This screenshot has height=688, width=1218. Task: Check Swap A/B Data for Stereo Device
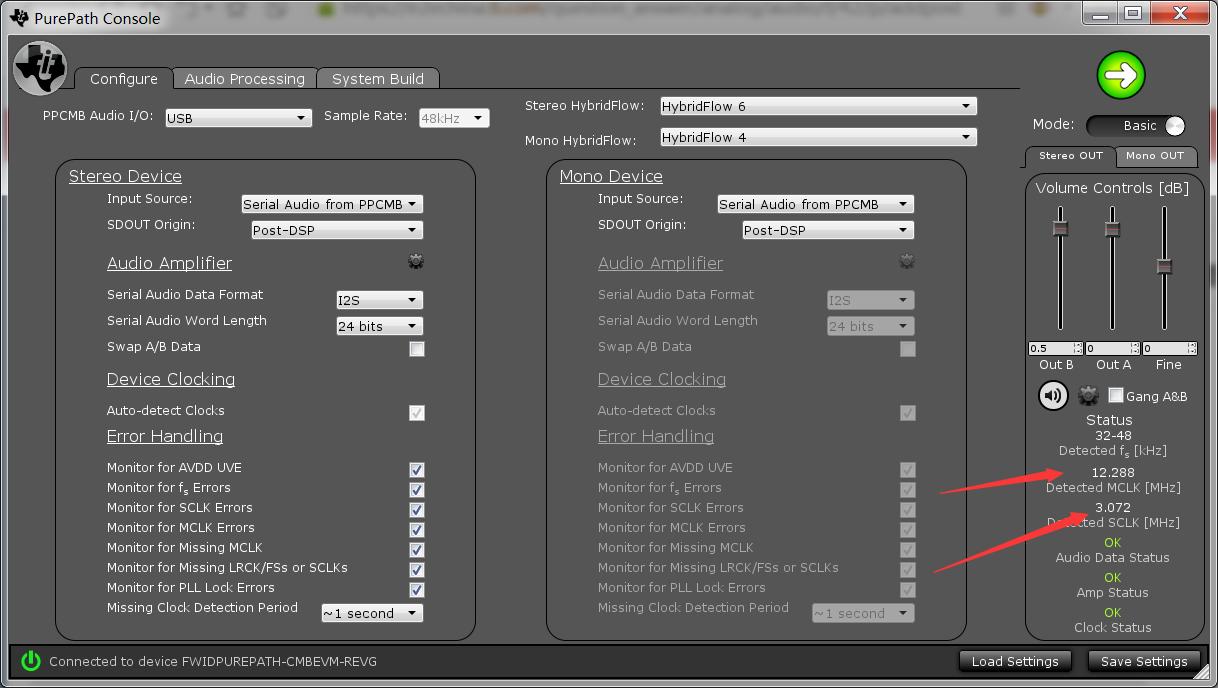tap(417, 349)
